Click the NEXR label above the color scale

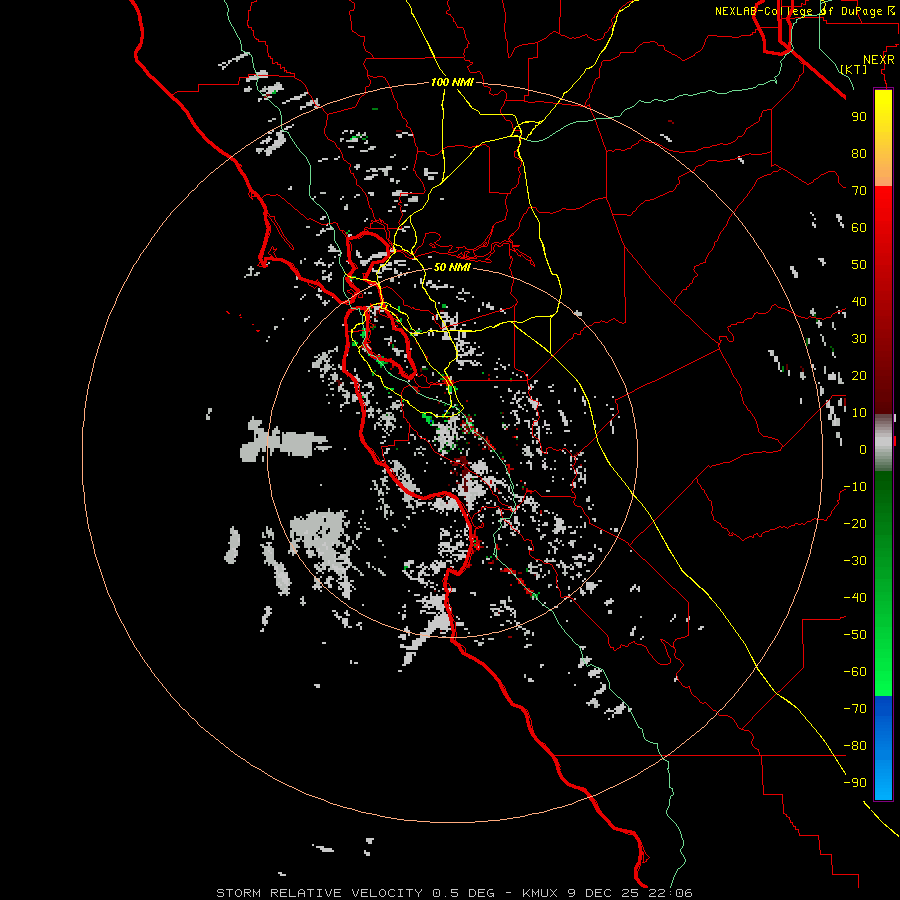(x=879, y=60)
